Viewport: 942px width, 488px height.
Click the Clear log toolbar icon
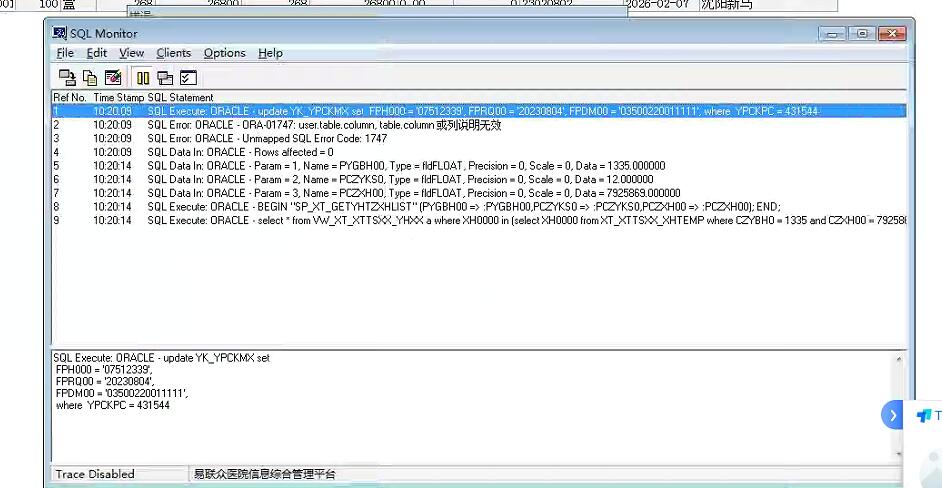(113, 78)
